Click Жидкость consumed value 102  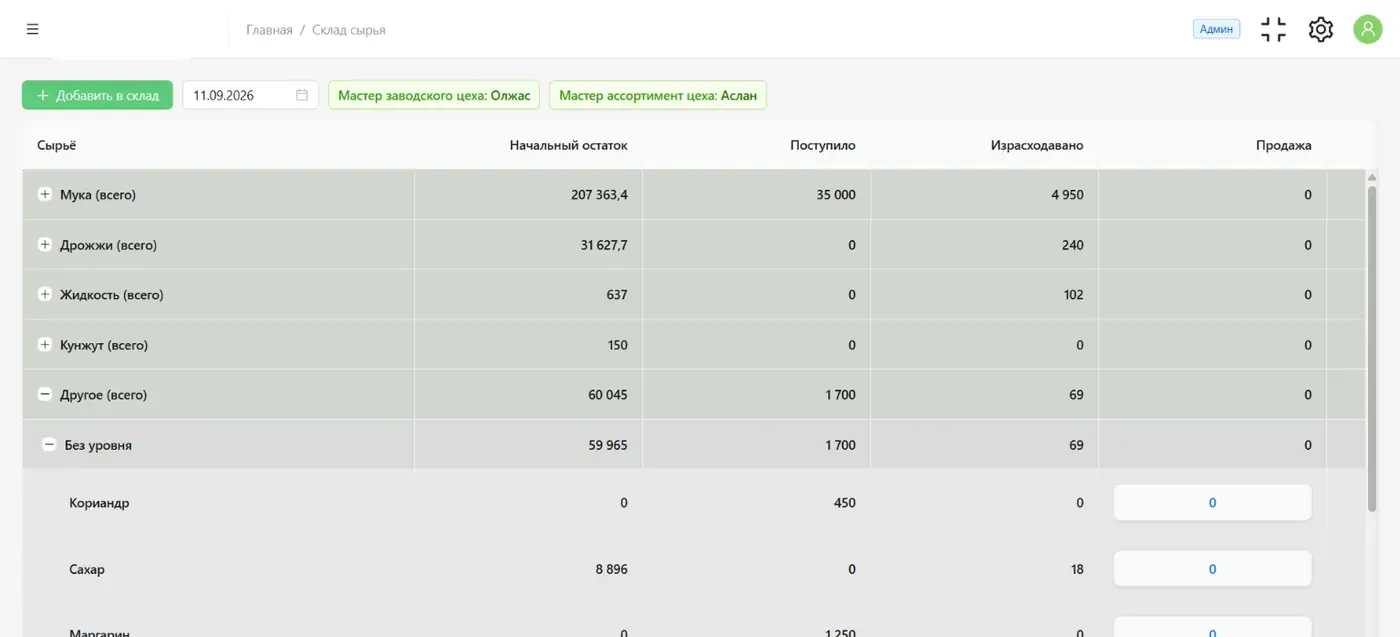coord(1073,295)
